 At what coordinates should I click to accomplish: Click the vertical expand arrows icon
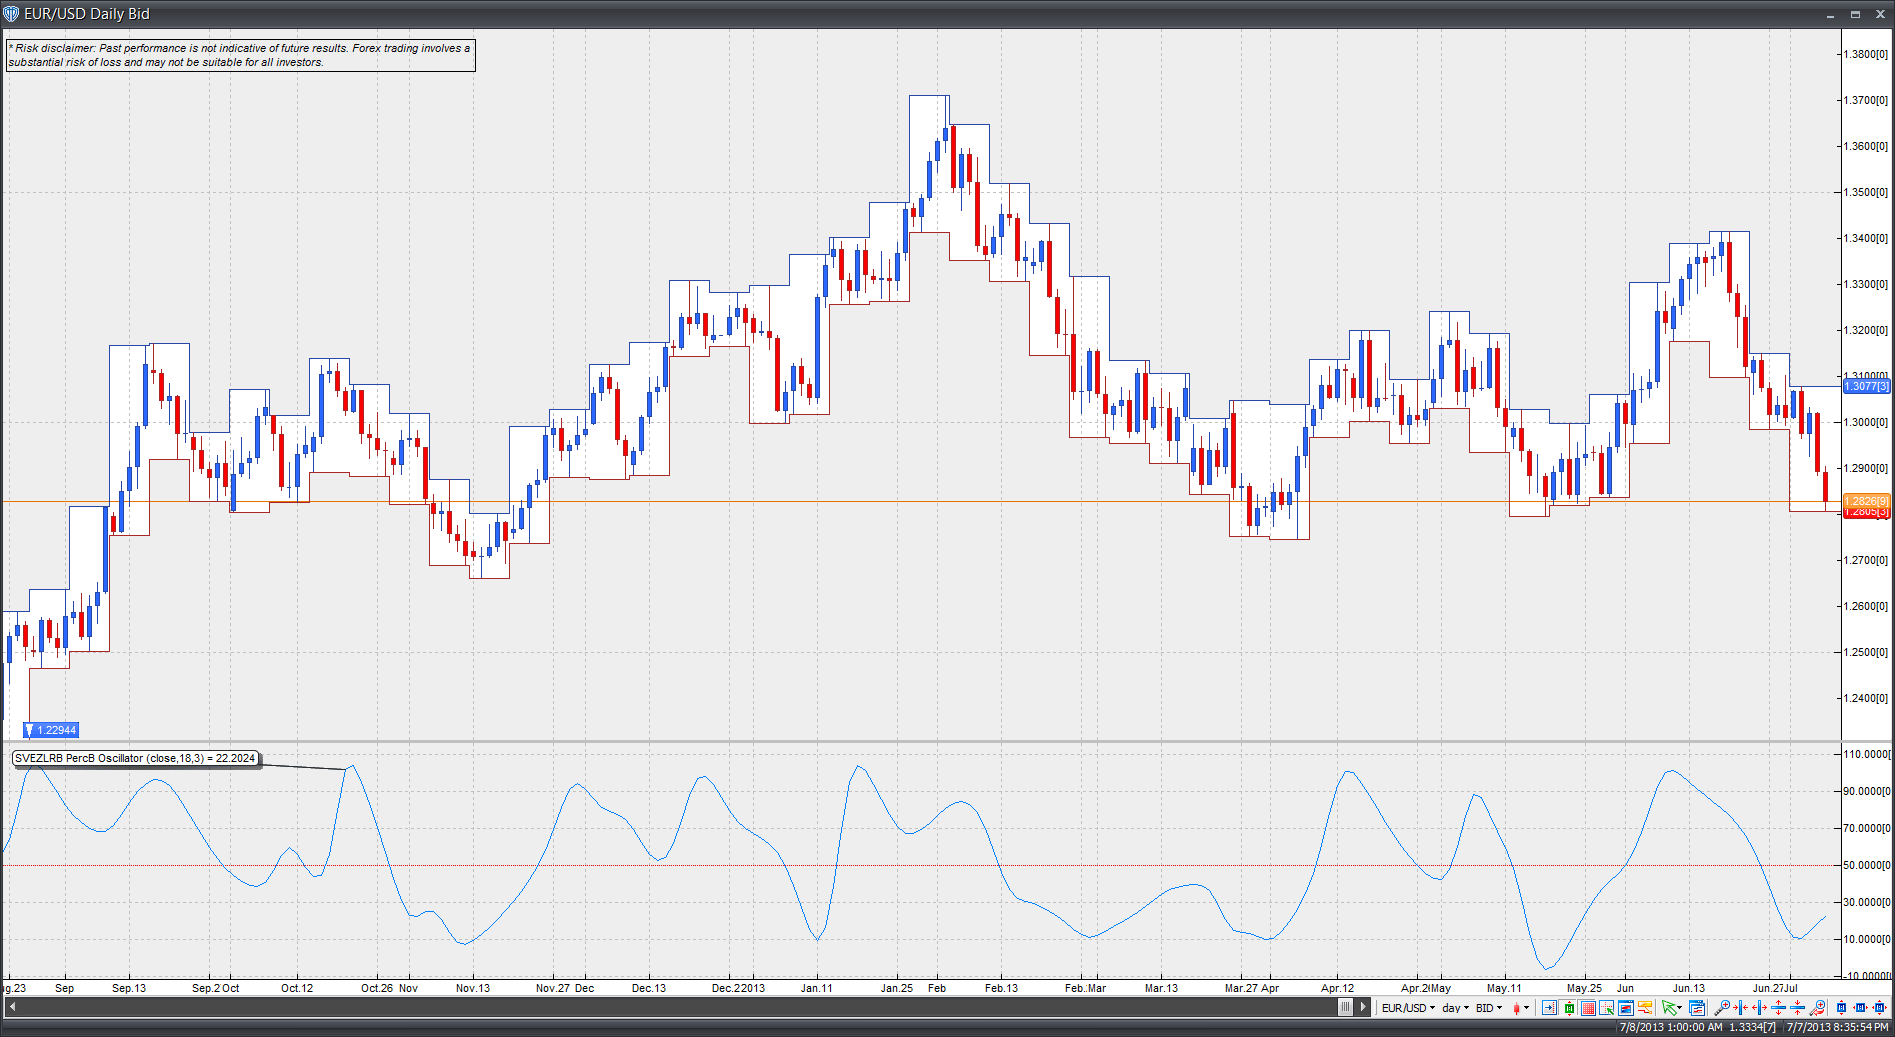[1779, 1008]
